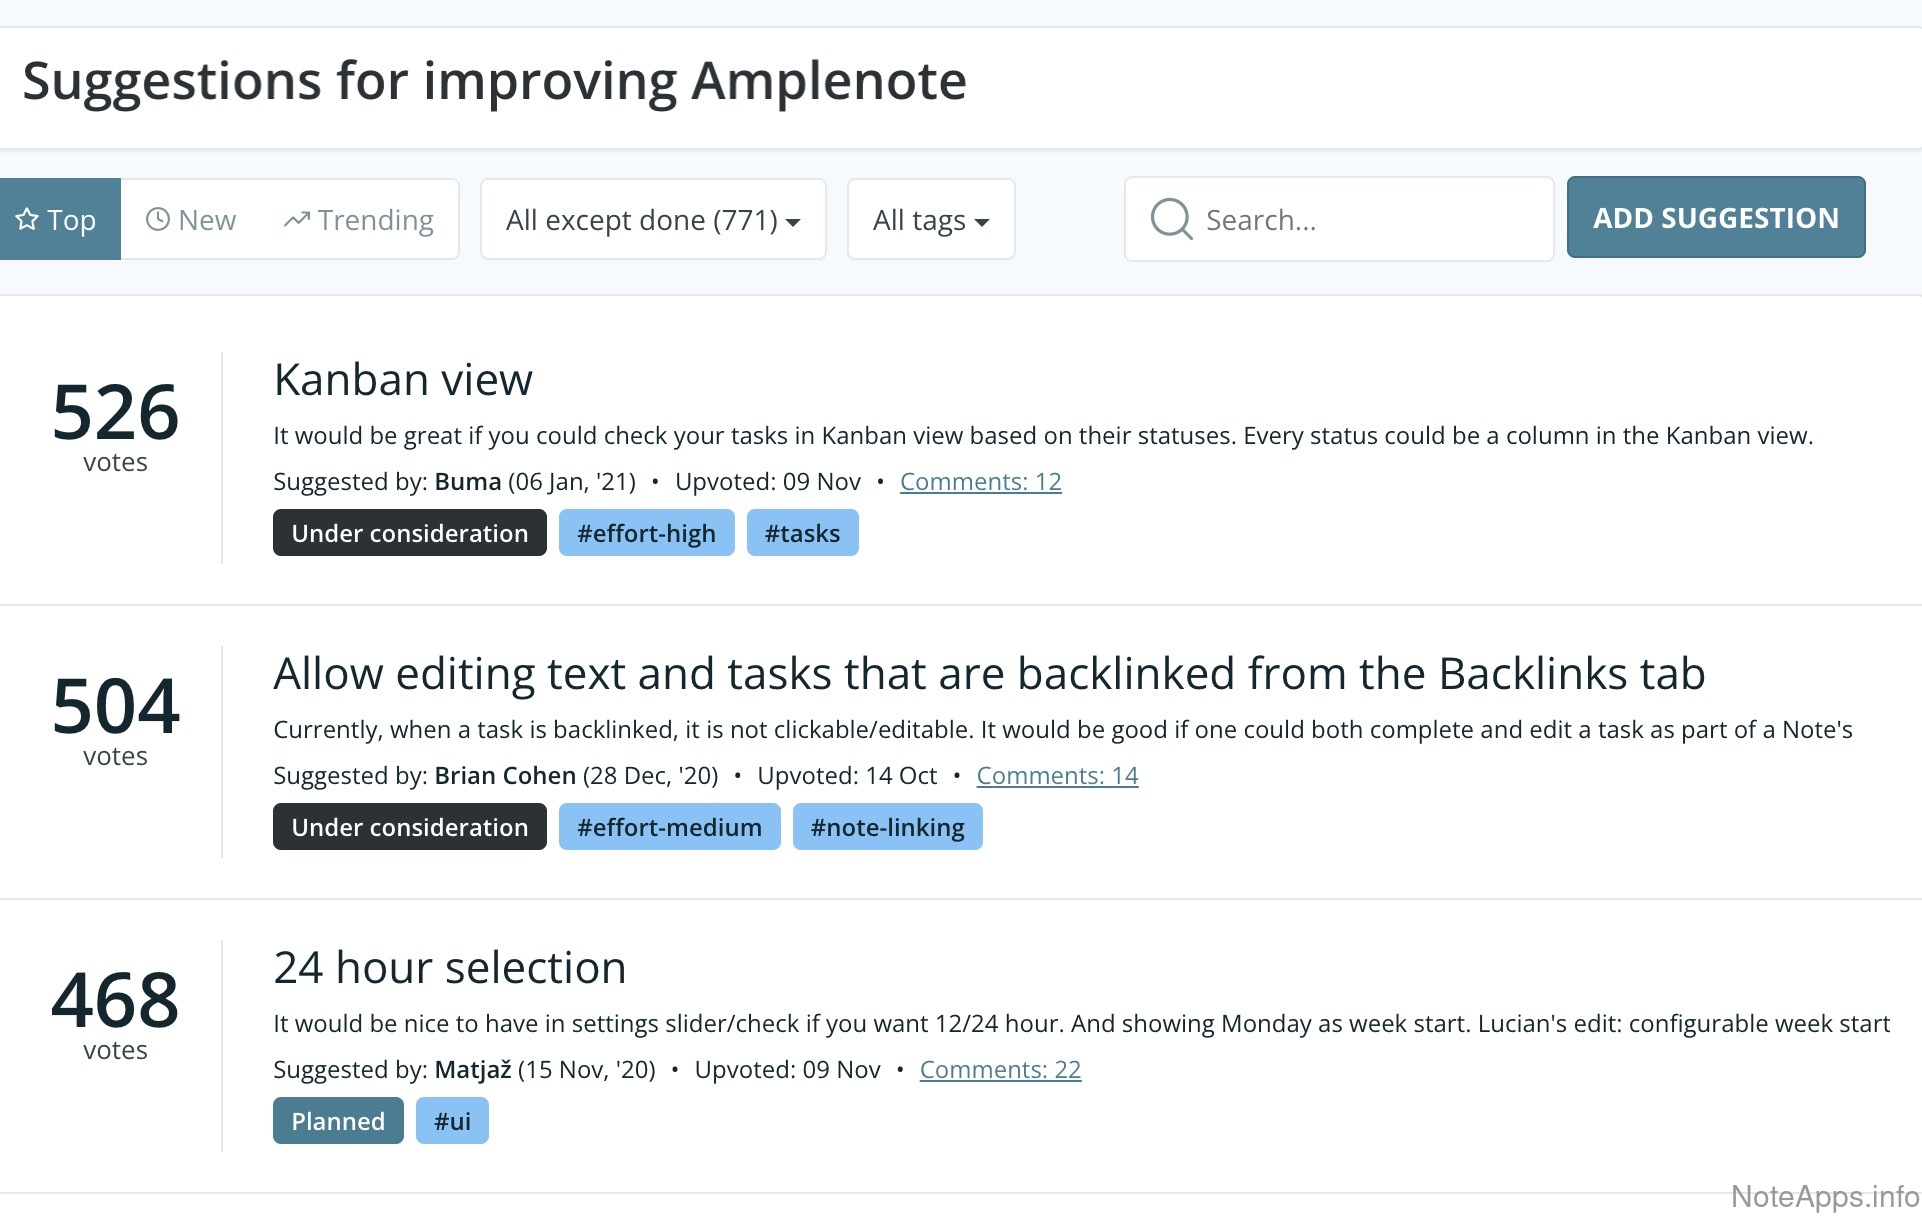Open the 'Comments: 14' link

point(1057,776)
